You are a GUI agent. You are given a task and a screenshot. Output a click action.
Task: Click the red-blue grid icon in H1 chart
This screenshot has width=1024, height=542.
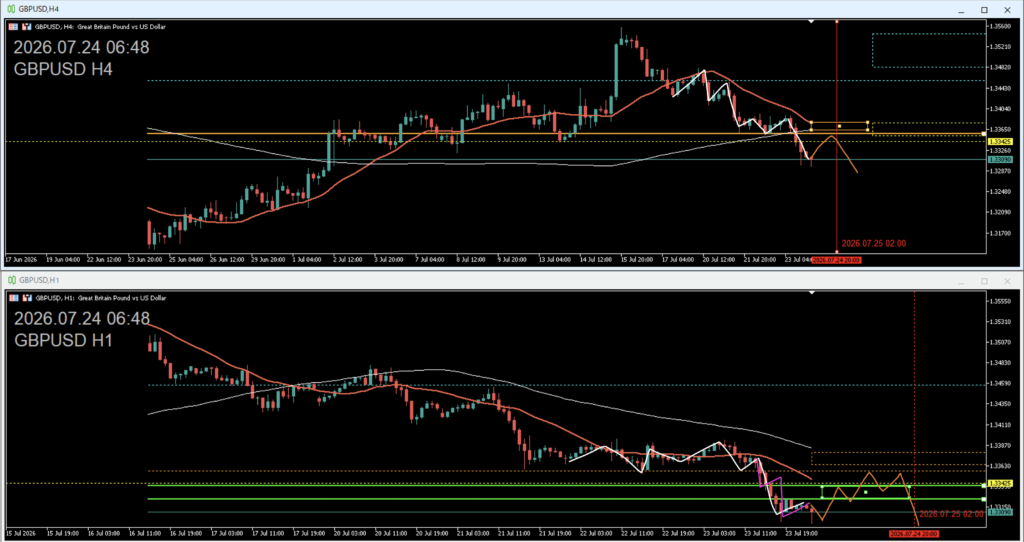coord(13,298)
